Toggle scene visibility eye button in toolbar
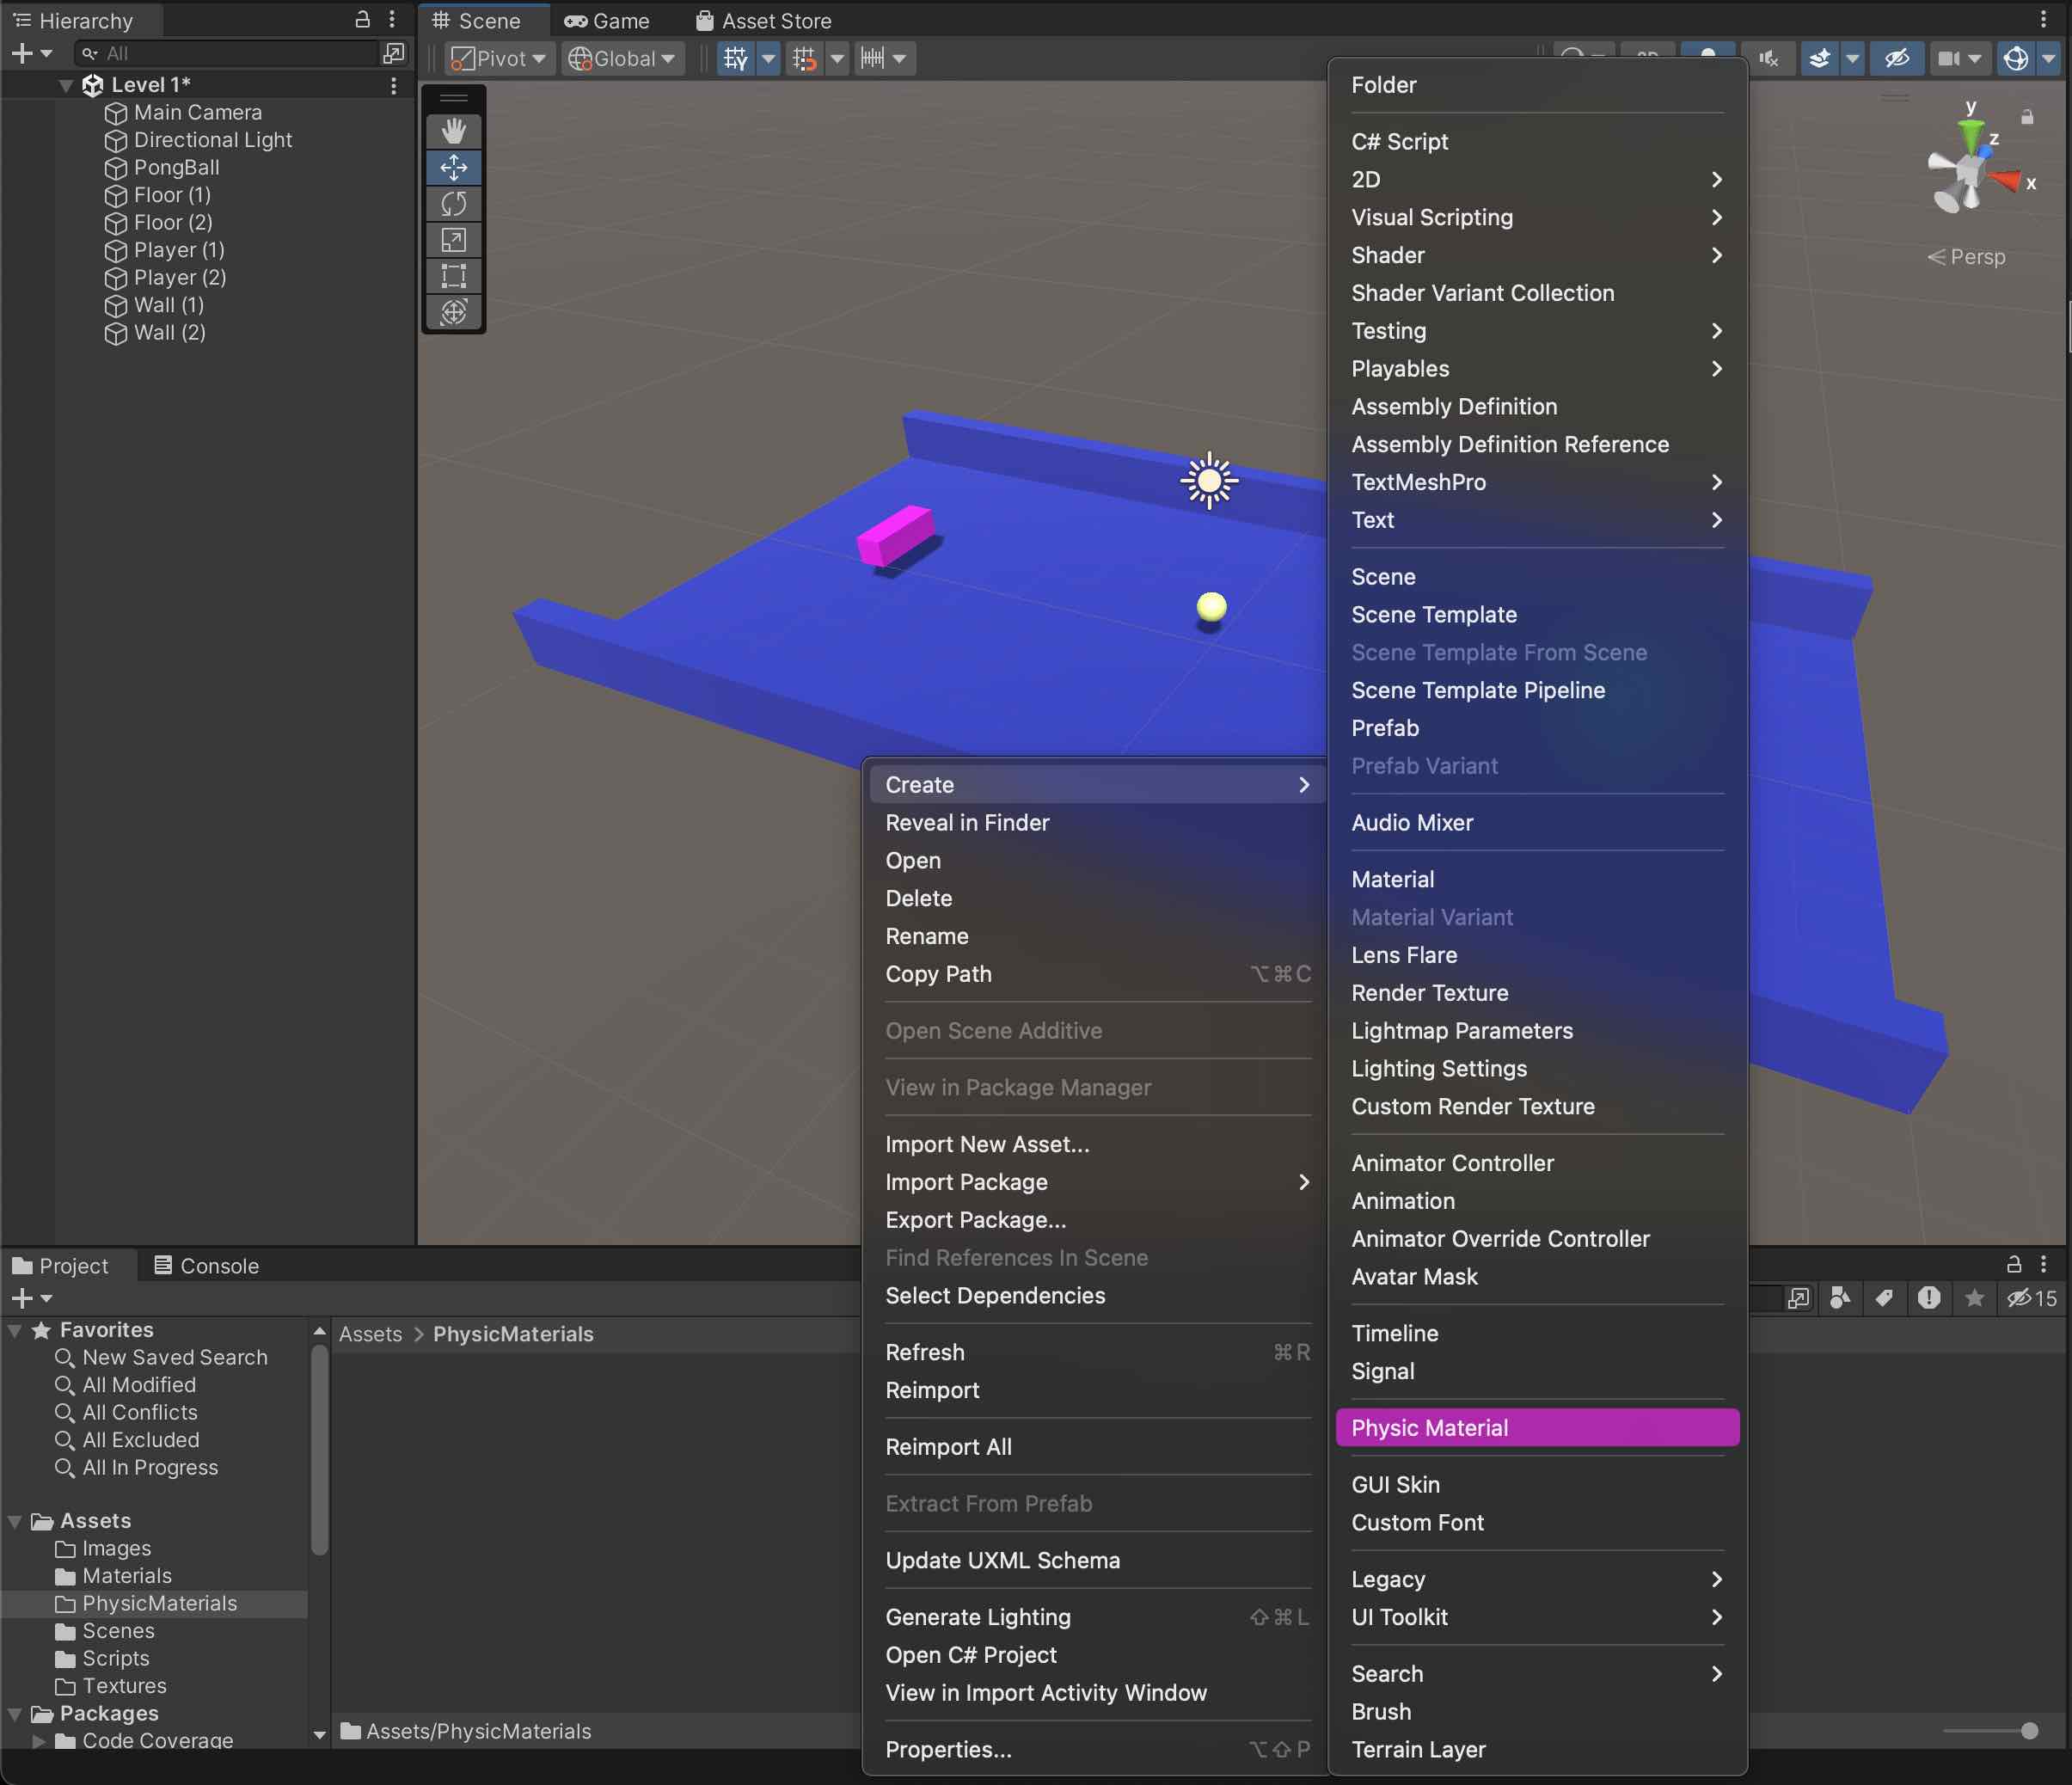 click(1896, 58)
